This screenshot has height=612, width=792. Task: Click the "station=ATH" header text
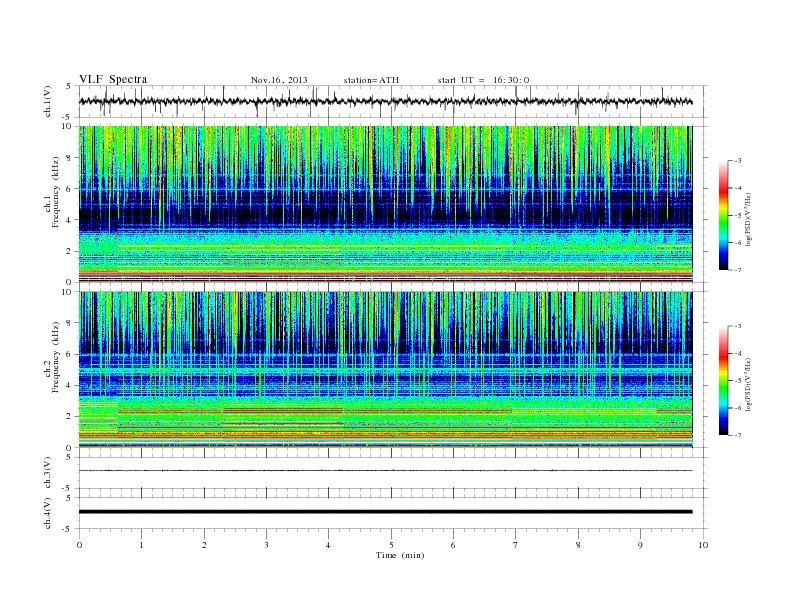click(x=371, y=80)
